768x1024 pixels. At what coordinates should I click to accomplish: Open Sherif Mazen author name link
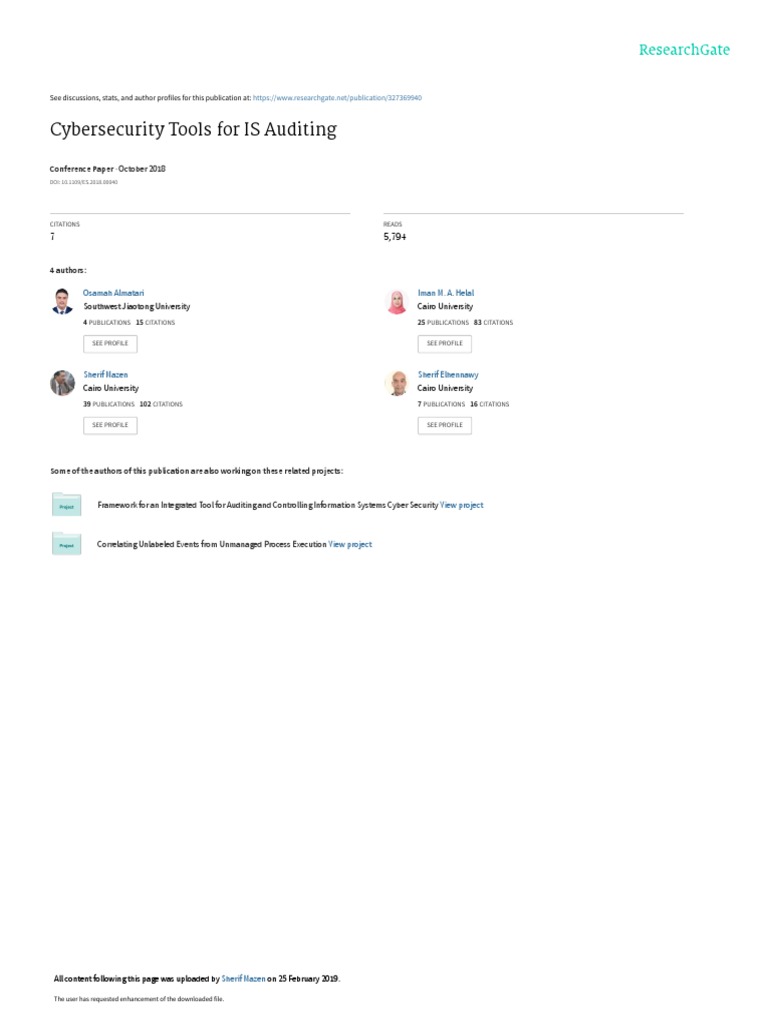point(105,375)
